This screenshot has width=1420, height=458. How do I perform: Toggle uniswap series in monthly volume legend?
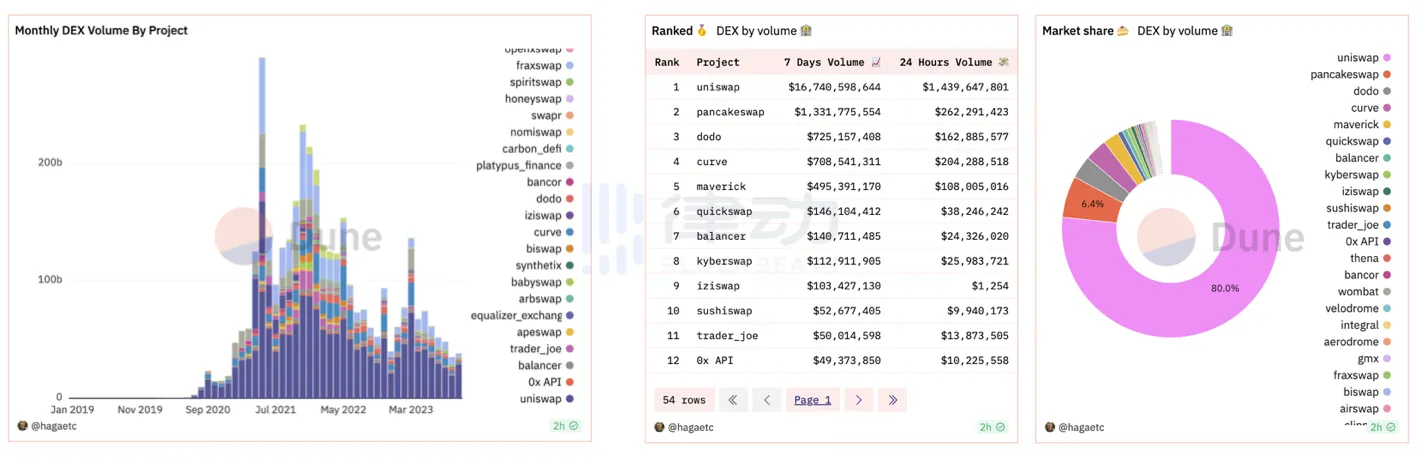(x=545, y=399)
